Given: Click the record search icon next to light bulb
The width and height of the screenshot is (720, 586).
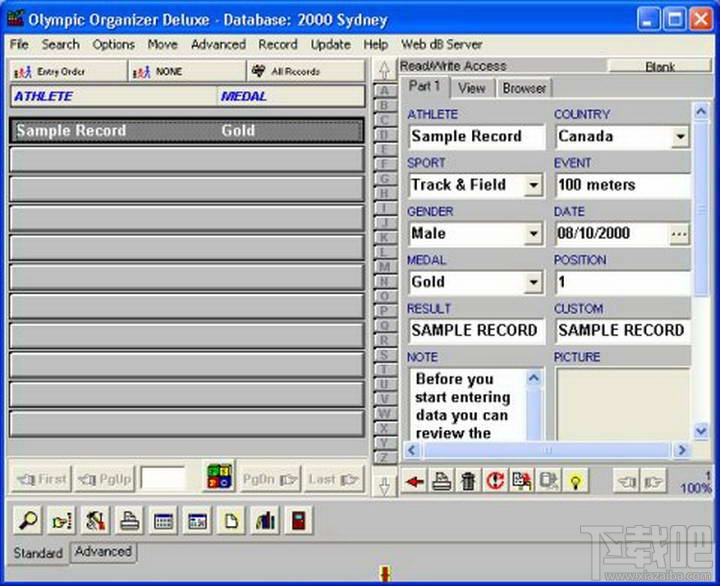Looking at the screenshot, I should (548, 481).
